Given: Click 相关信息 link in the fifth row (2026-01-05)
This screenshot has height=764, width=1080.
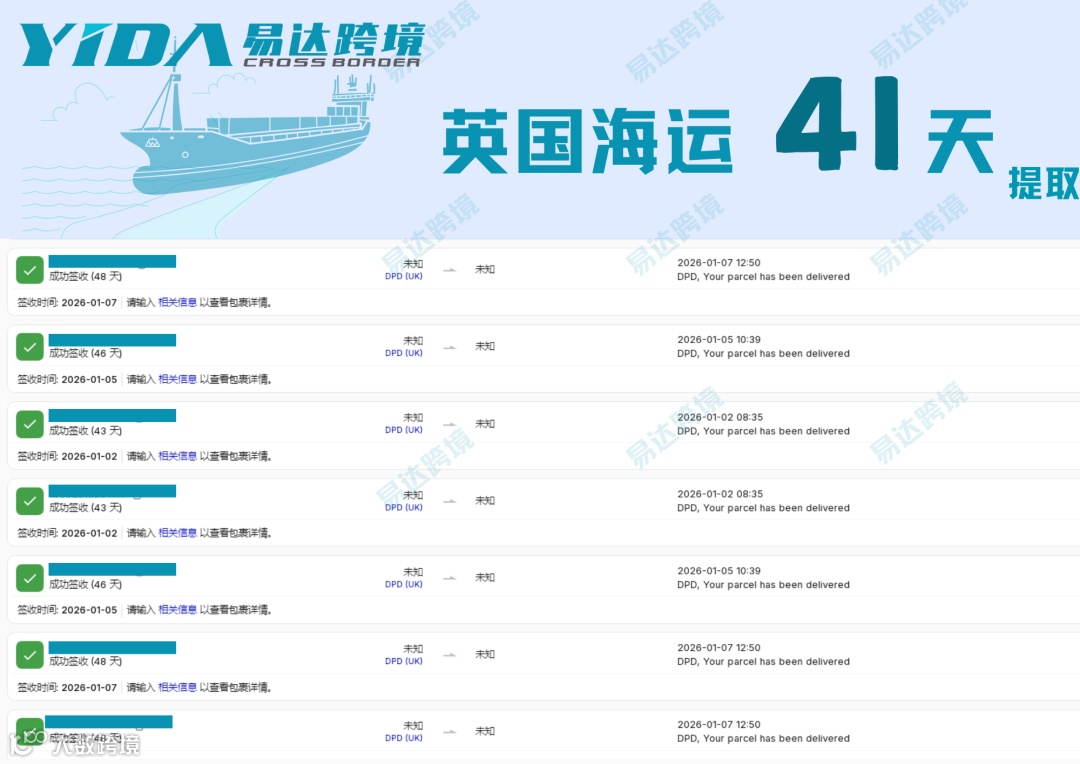Looking at the screenshot, I should [177, 610].
